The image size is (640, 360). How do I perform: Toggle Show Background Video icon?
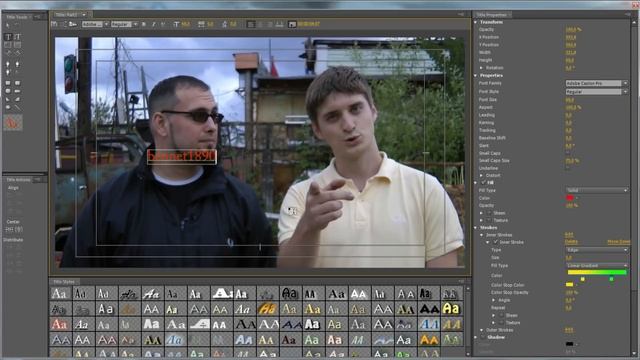[292, 24]
